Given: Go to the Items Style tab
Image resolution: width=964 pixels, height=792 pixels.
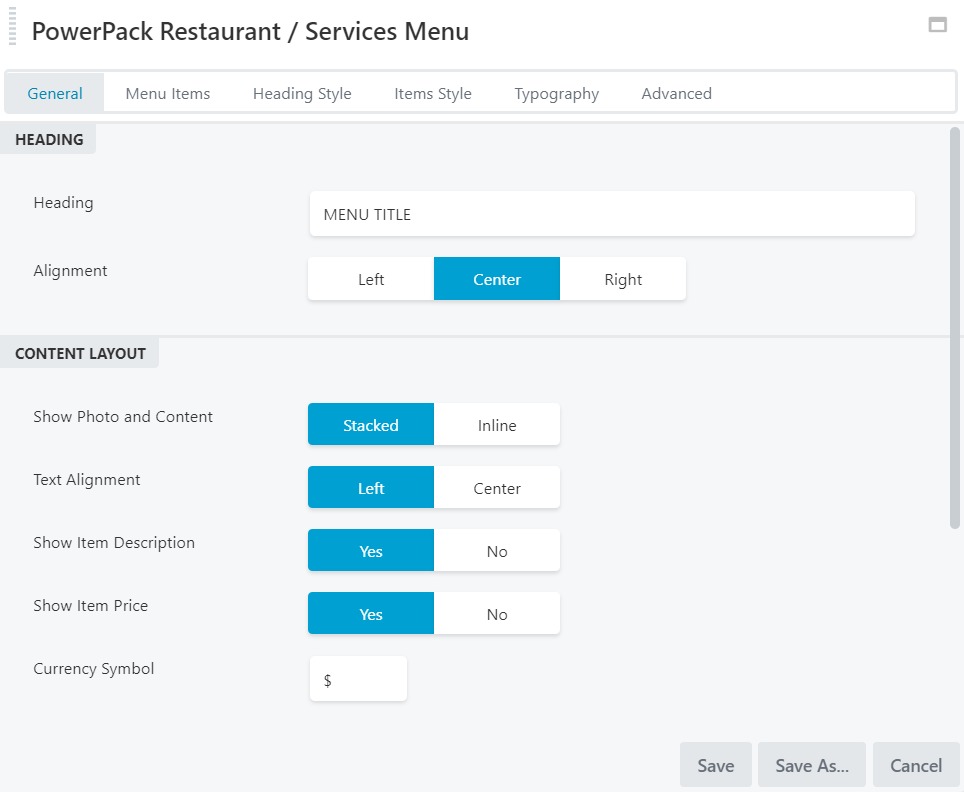Looking at the screenshot, I should pyautogui.click(x=433, y=93).
